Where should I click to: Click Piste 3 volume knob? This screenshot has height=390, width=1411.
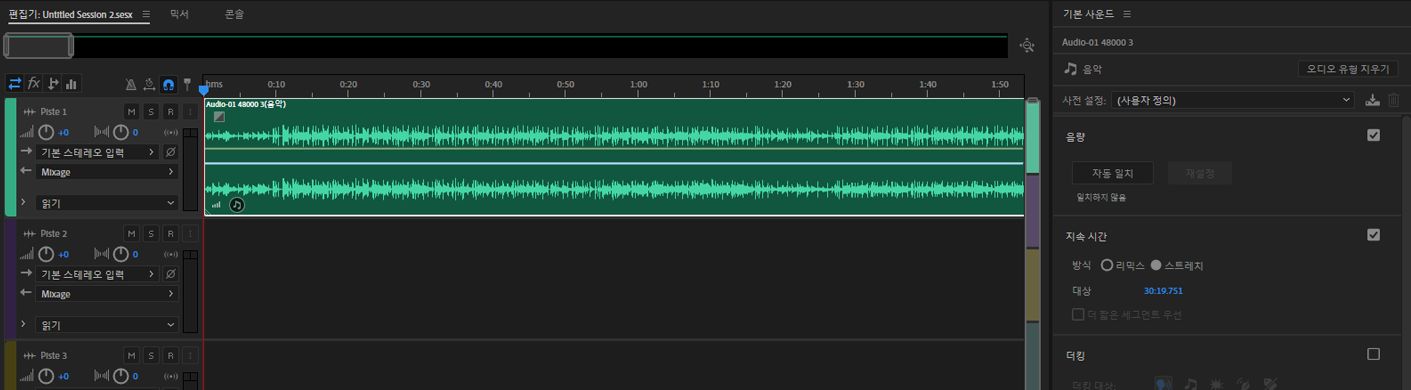(x=45, y=376)
